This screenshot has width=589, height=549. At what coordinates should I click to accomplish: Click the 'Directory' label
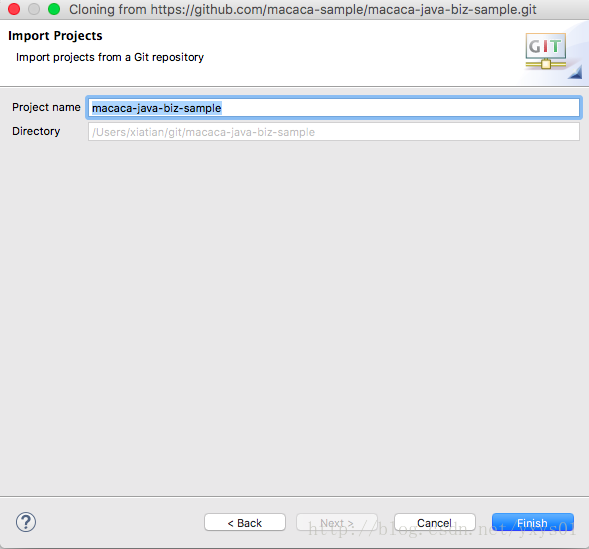point(36,131)
